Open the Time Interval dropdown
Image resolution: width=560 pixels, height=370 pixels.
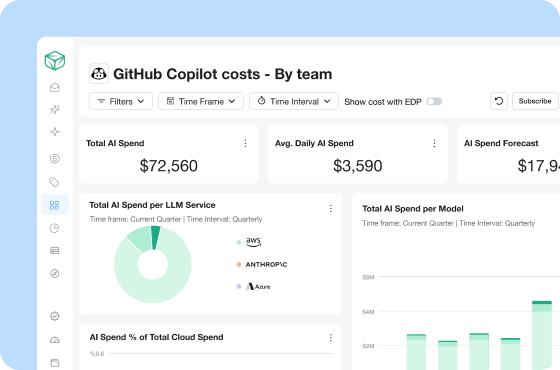294,101
